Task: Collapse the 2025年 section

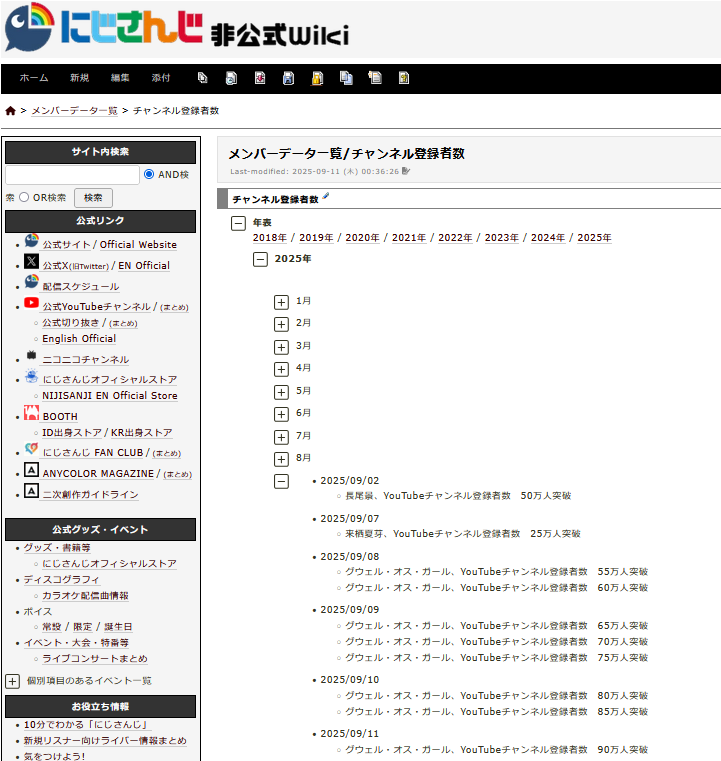Action: pos(260,259)
